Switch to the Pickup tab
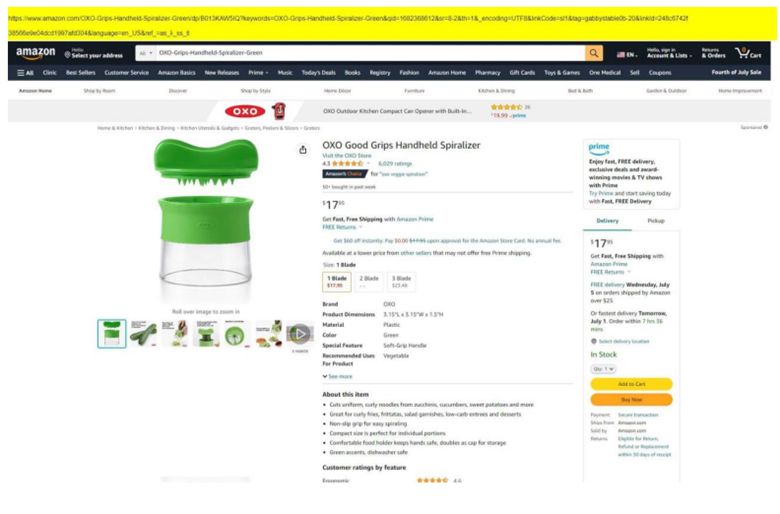This screenshot has height=514, width=780. 656,221
